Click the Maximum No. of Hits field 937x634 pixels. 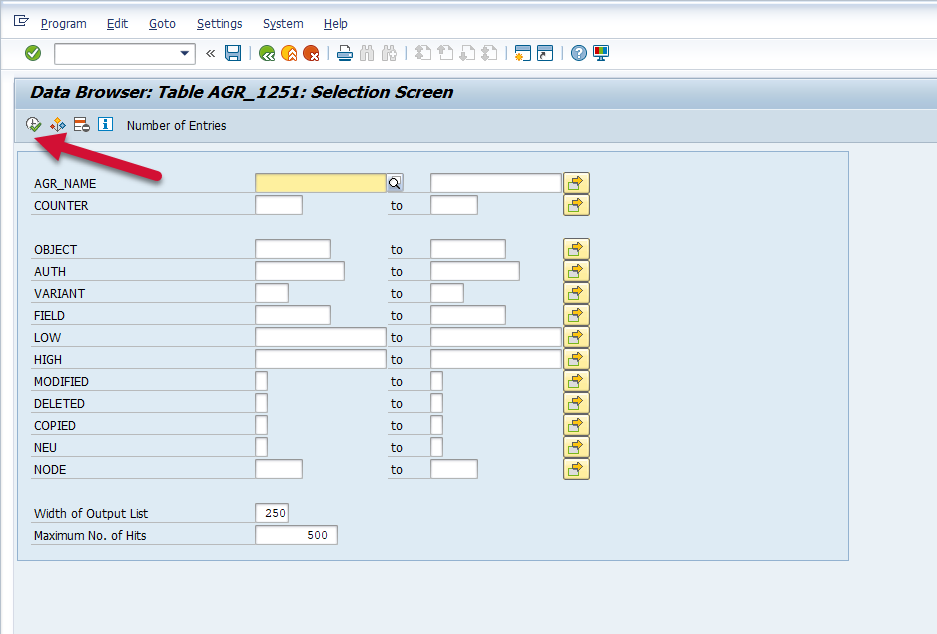pos(296,535)
